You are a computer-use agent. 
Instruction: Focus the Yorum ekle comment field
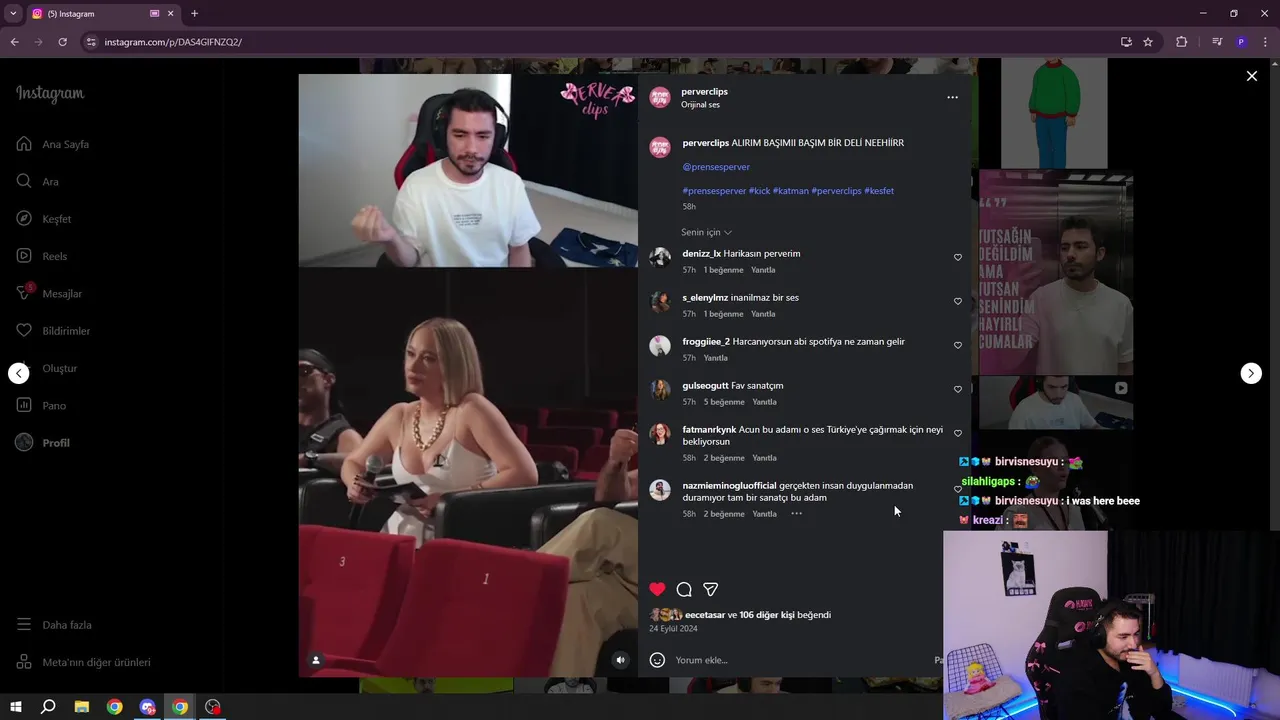pyautogui.click(x=800, y=660)
